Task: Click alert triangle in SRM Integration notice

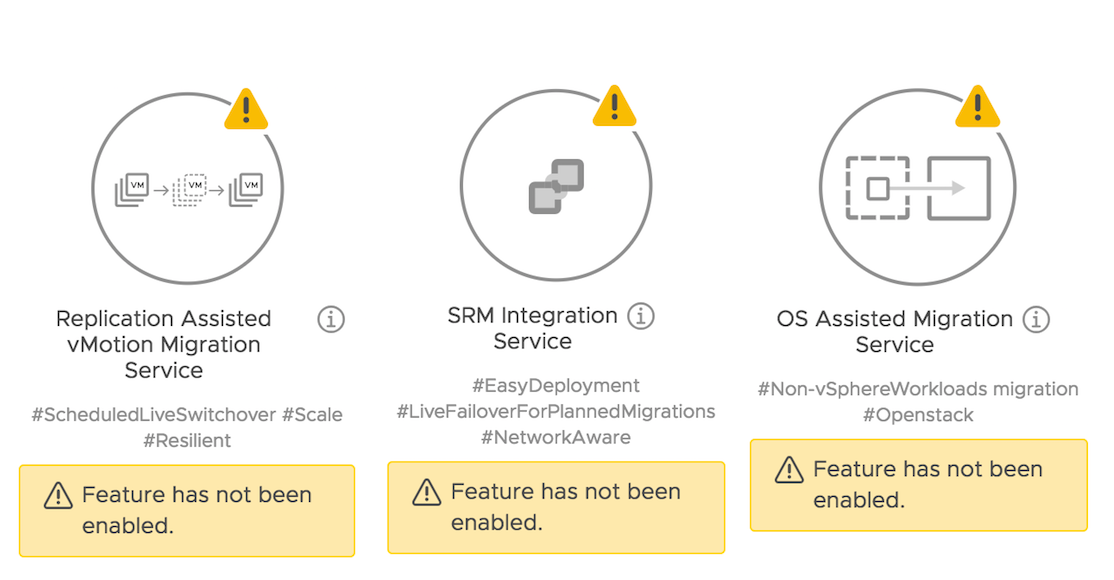Action: tap(427, 492)
